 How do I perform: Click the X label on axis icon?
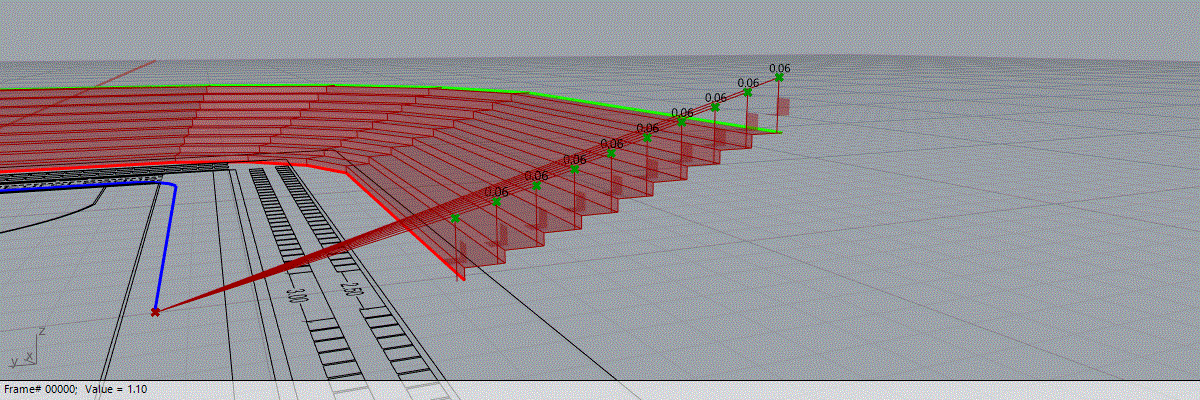click(30, 356)
